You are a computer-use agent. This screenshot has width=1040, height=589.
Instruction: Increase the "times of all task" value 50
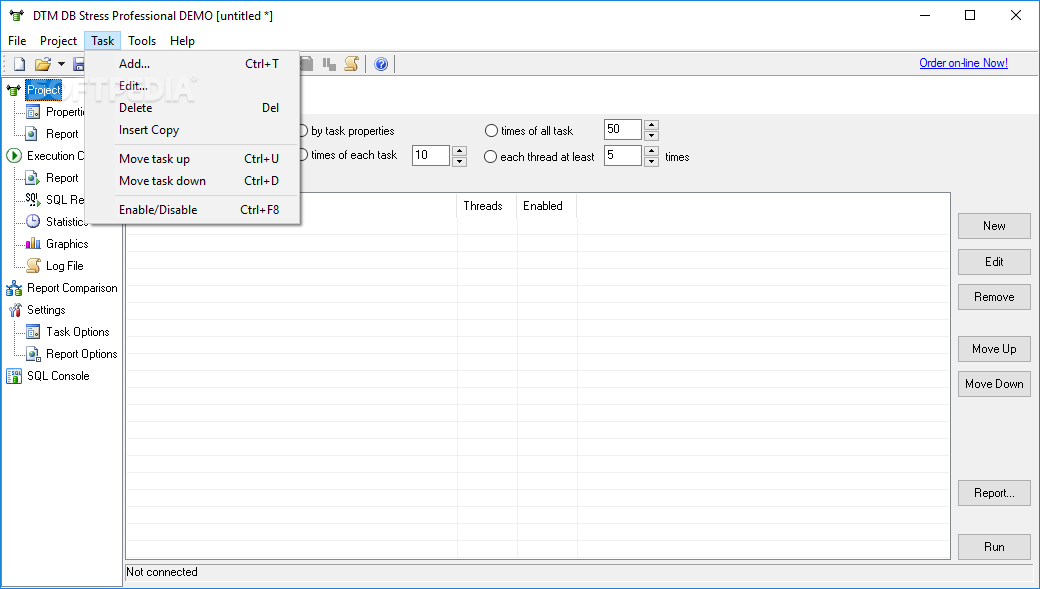pos(651,125)
